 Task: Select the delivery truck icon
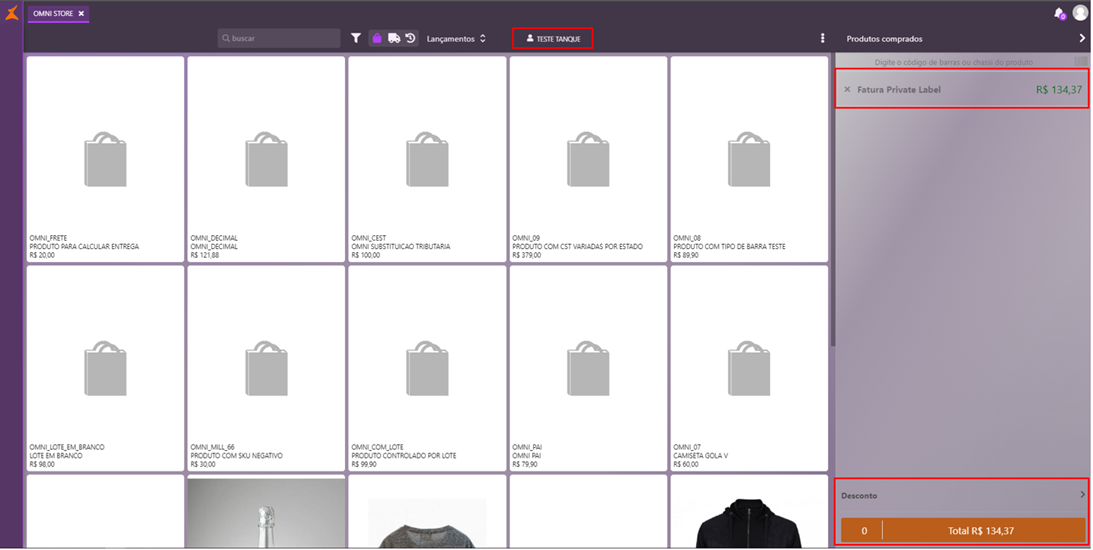pyautogui.click(x=394, y=38)
